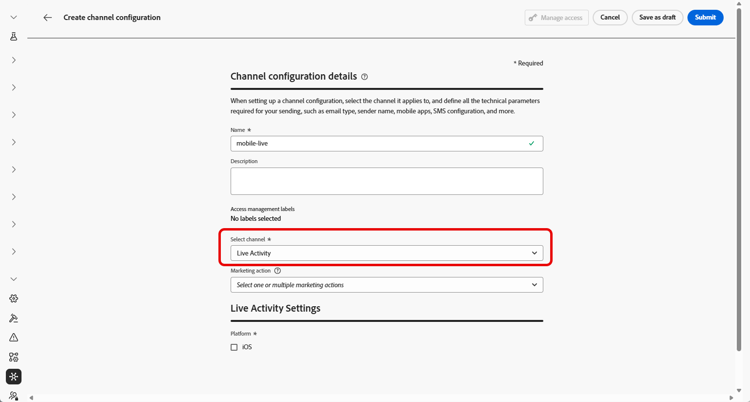Open the Marketing action dropdown

pos(386,285)
